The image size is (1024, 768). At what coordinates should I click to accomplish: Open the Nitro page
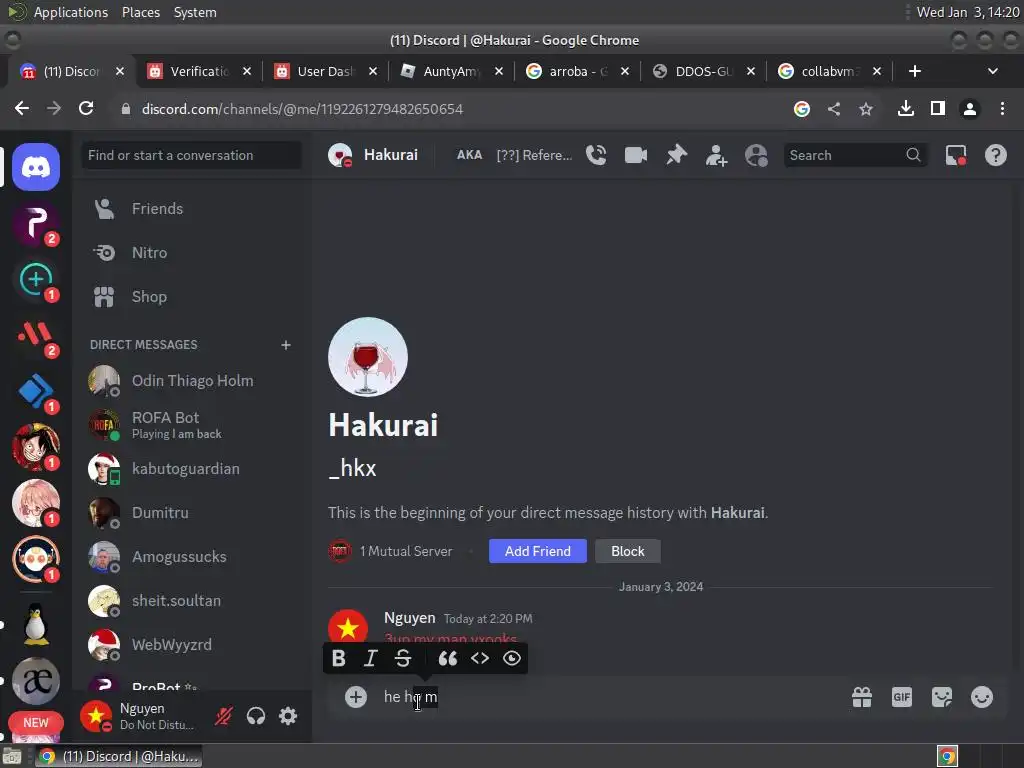tap(191, 252)
